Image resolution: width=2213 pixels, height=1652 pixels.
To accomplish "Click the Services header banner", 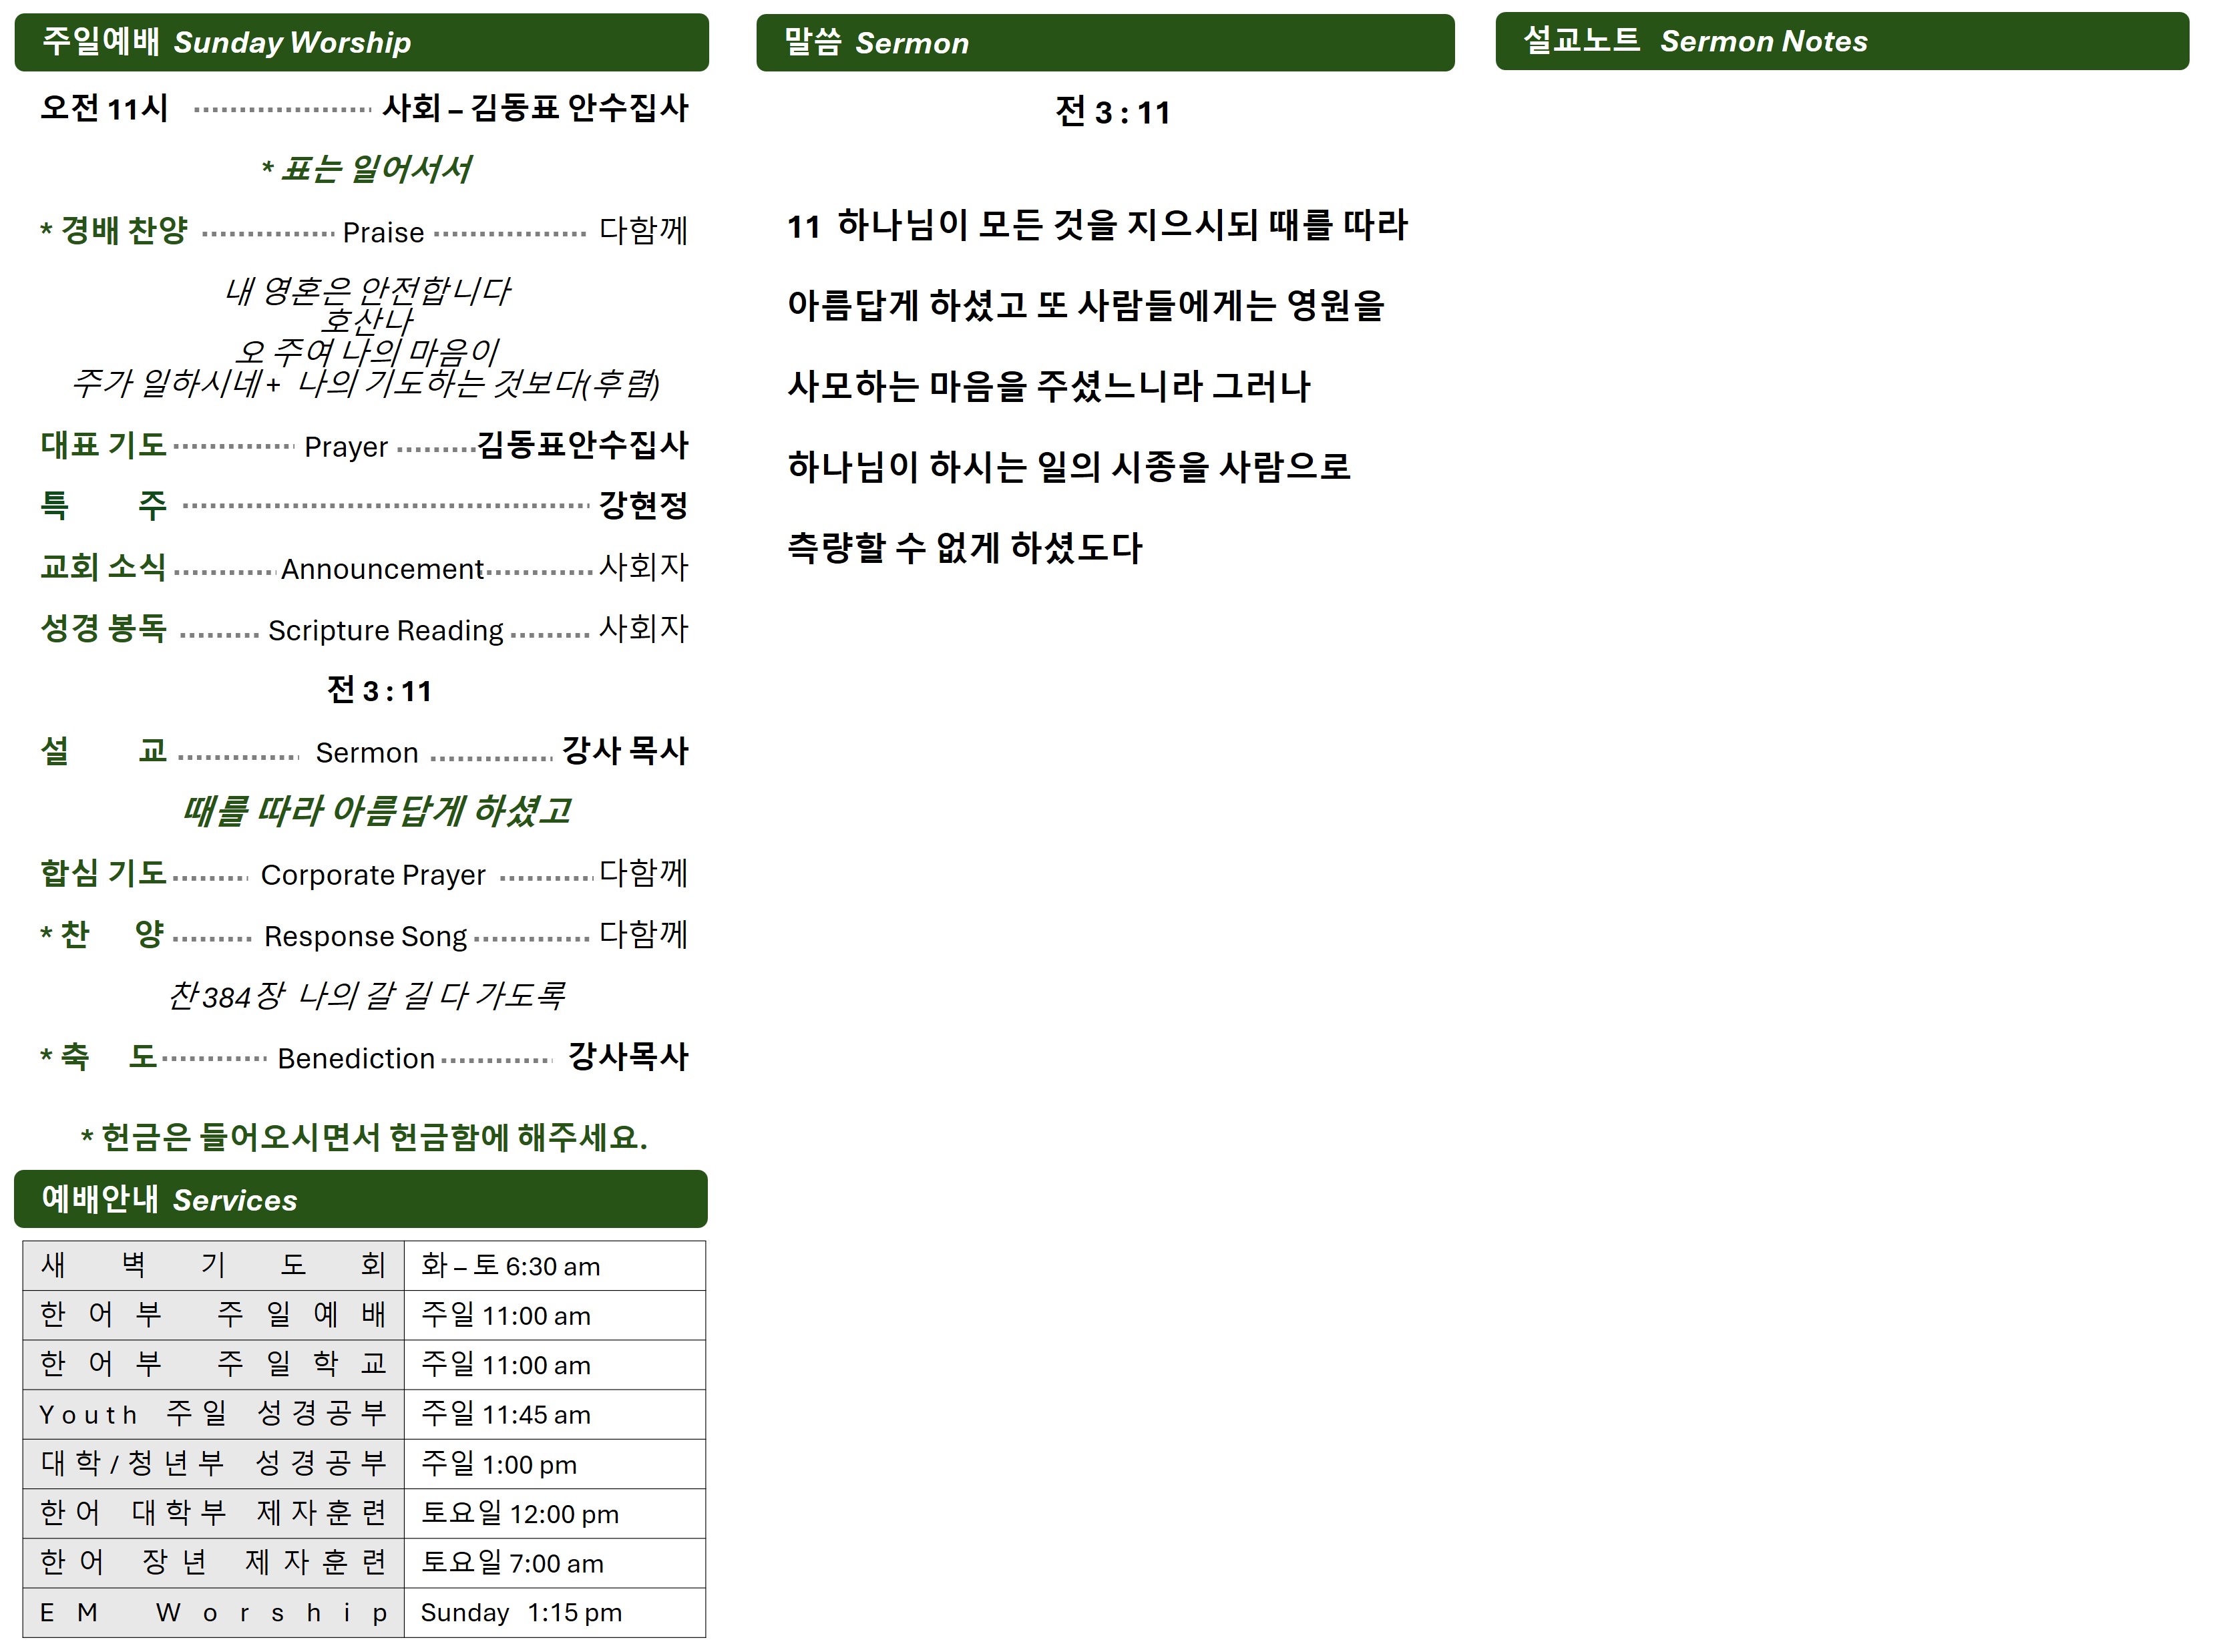I will point(360,1199).
